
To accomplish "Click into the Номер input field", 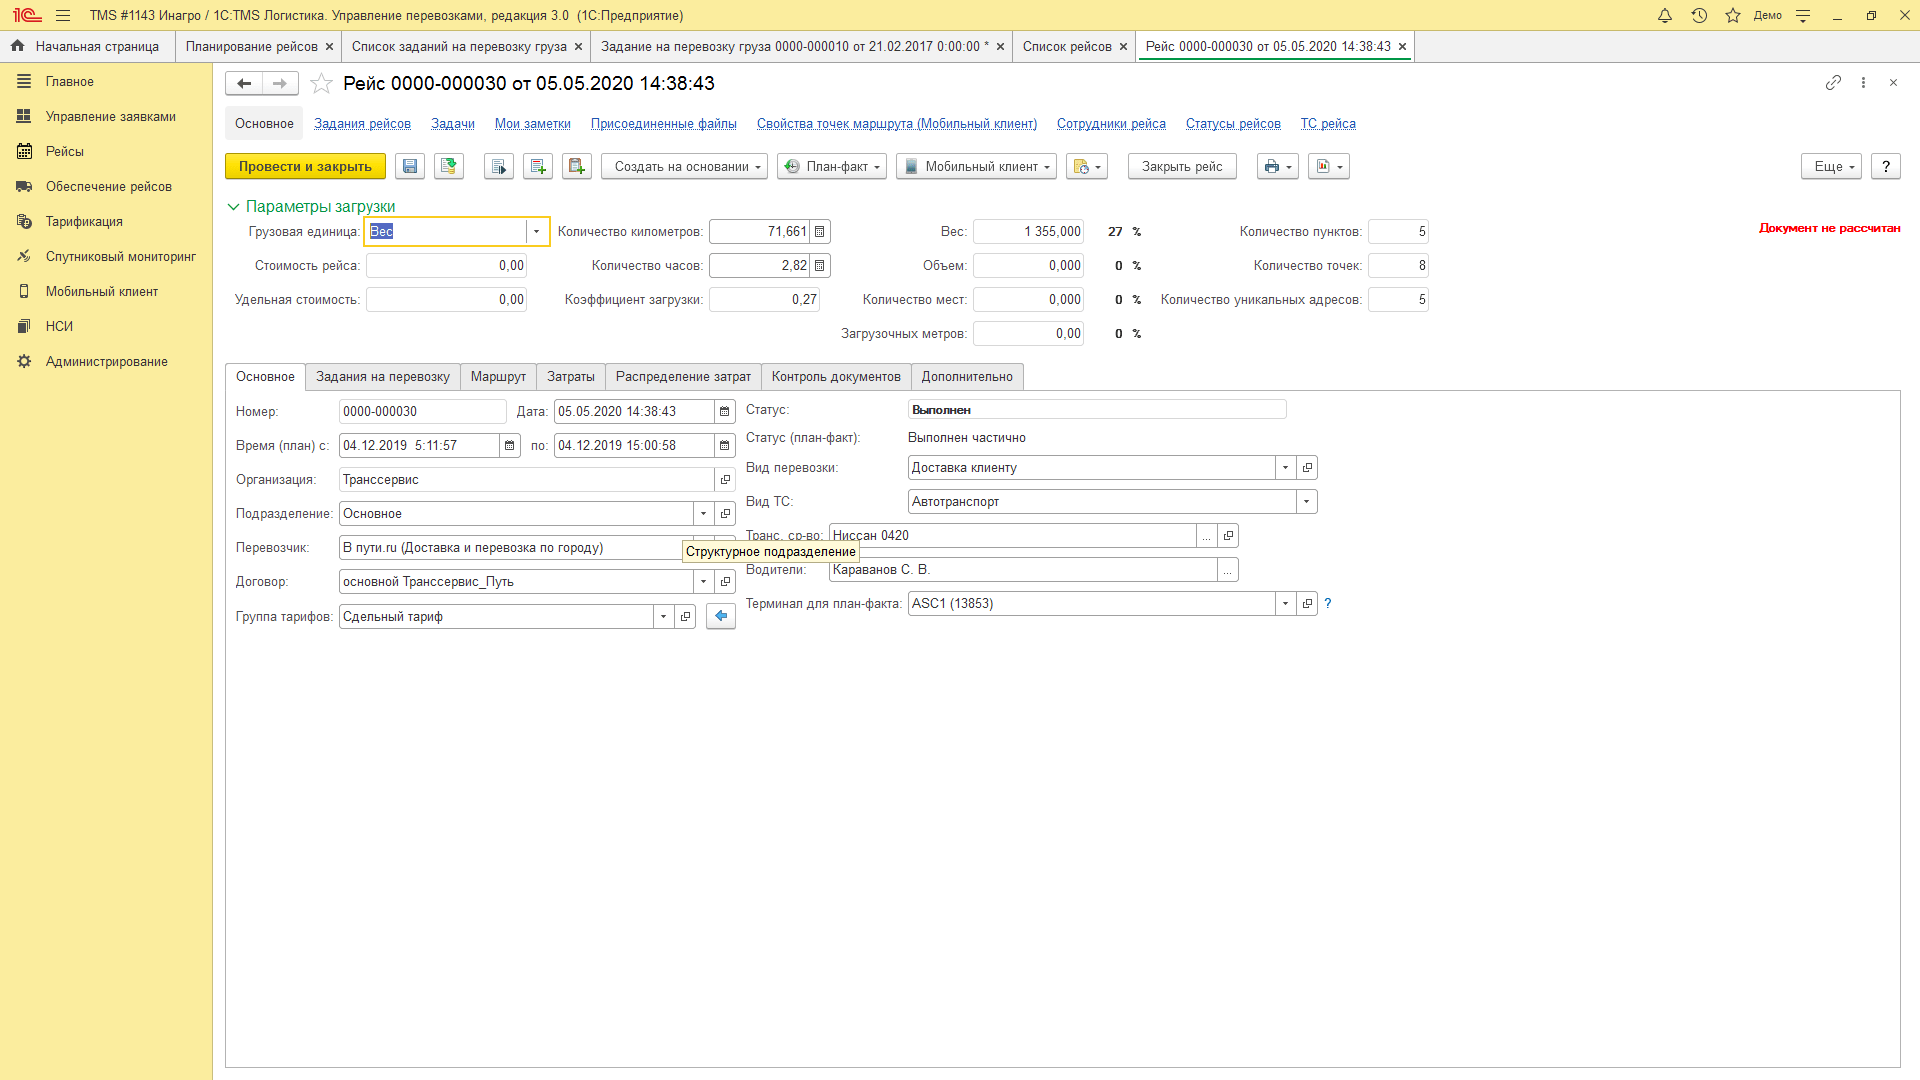I will tap(422, 412).
